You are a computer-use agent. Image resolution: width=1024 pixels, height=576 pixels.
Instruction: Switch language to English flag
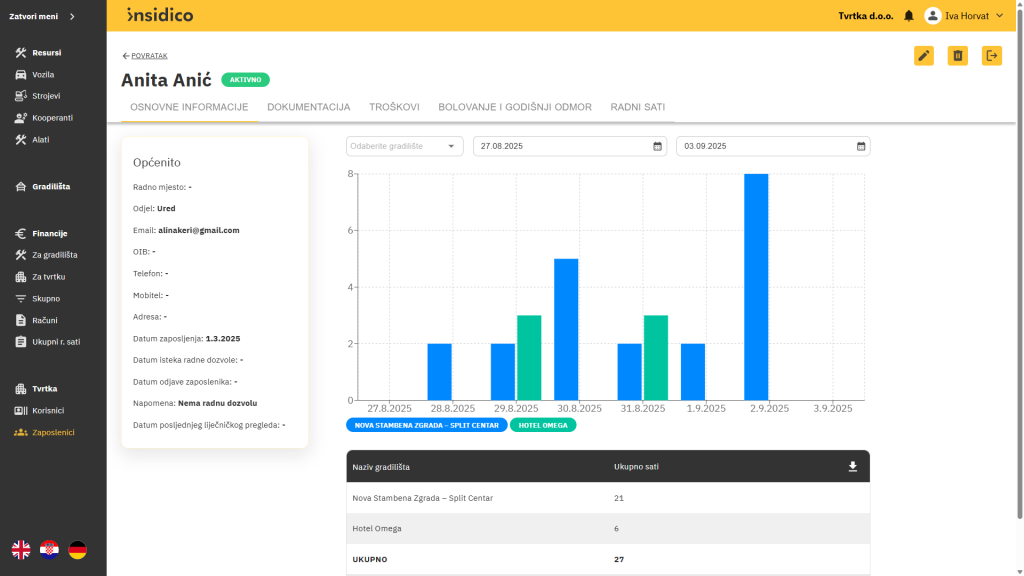(x=21, y=549)
